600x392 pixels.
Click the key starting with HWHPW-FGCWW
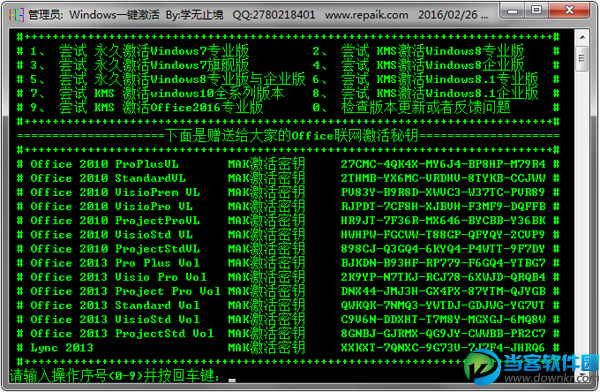click(443, 235)
